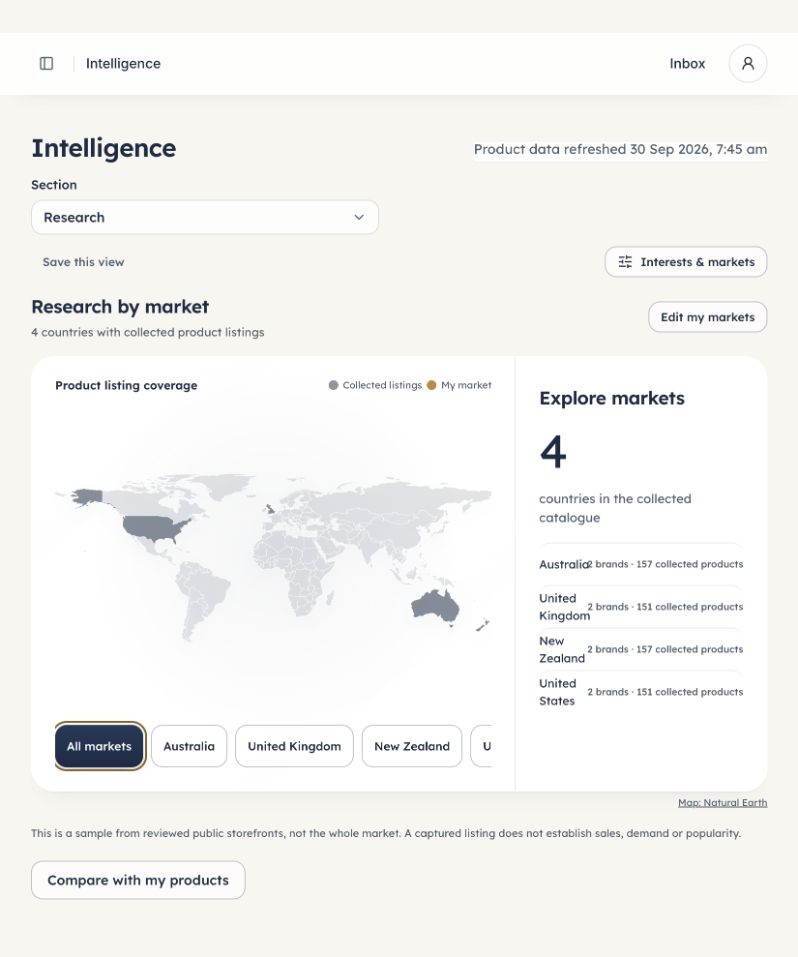
Task: Open the Map: Natural Earth link
Action: 722,803
